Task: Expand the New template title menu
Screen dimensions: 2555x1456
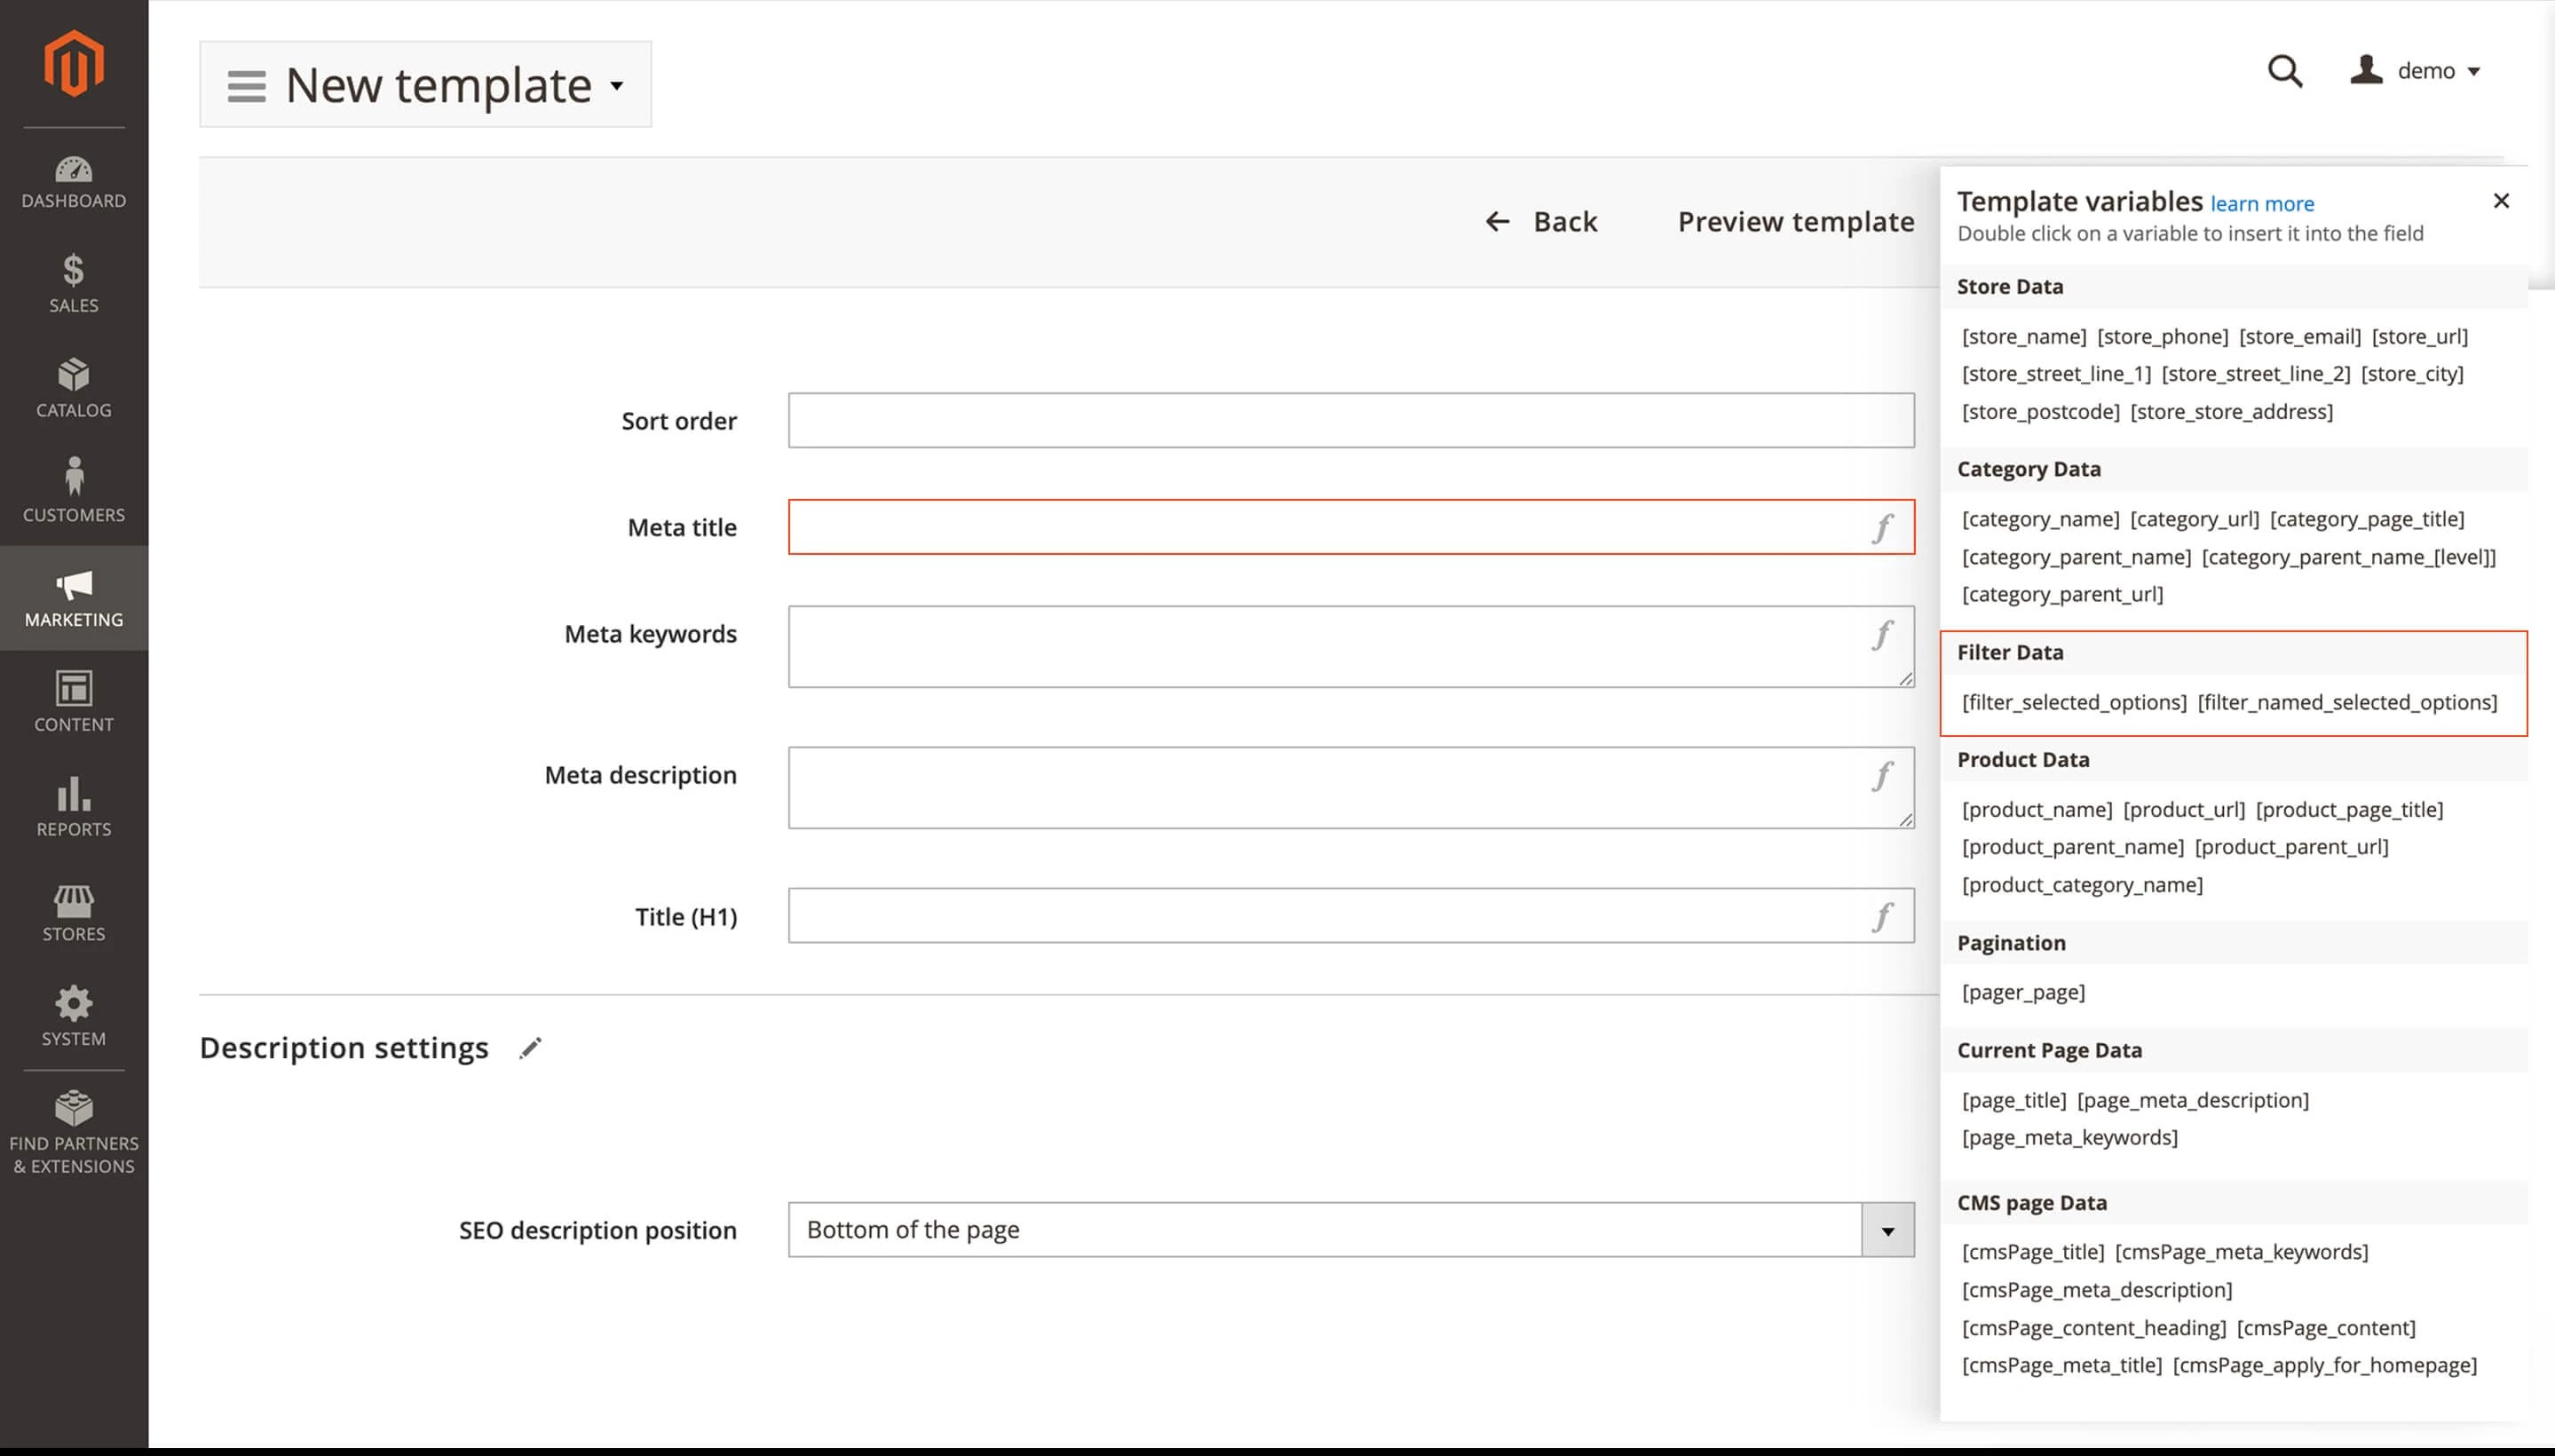Action: 617,85
